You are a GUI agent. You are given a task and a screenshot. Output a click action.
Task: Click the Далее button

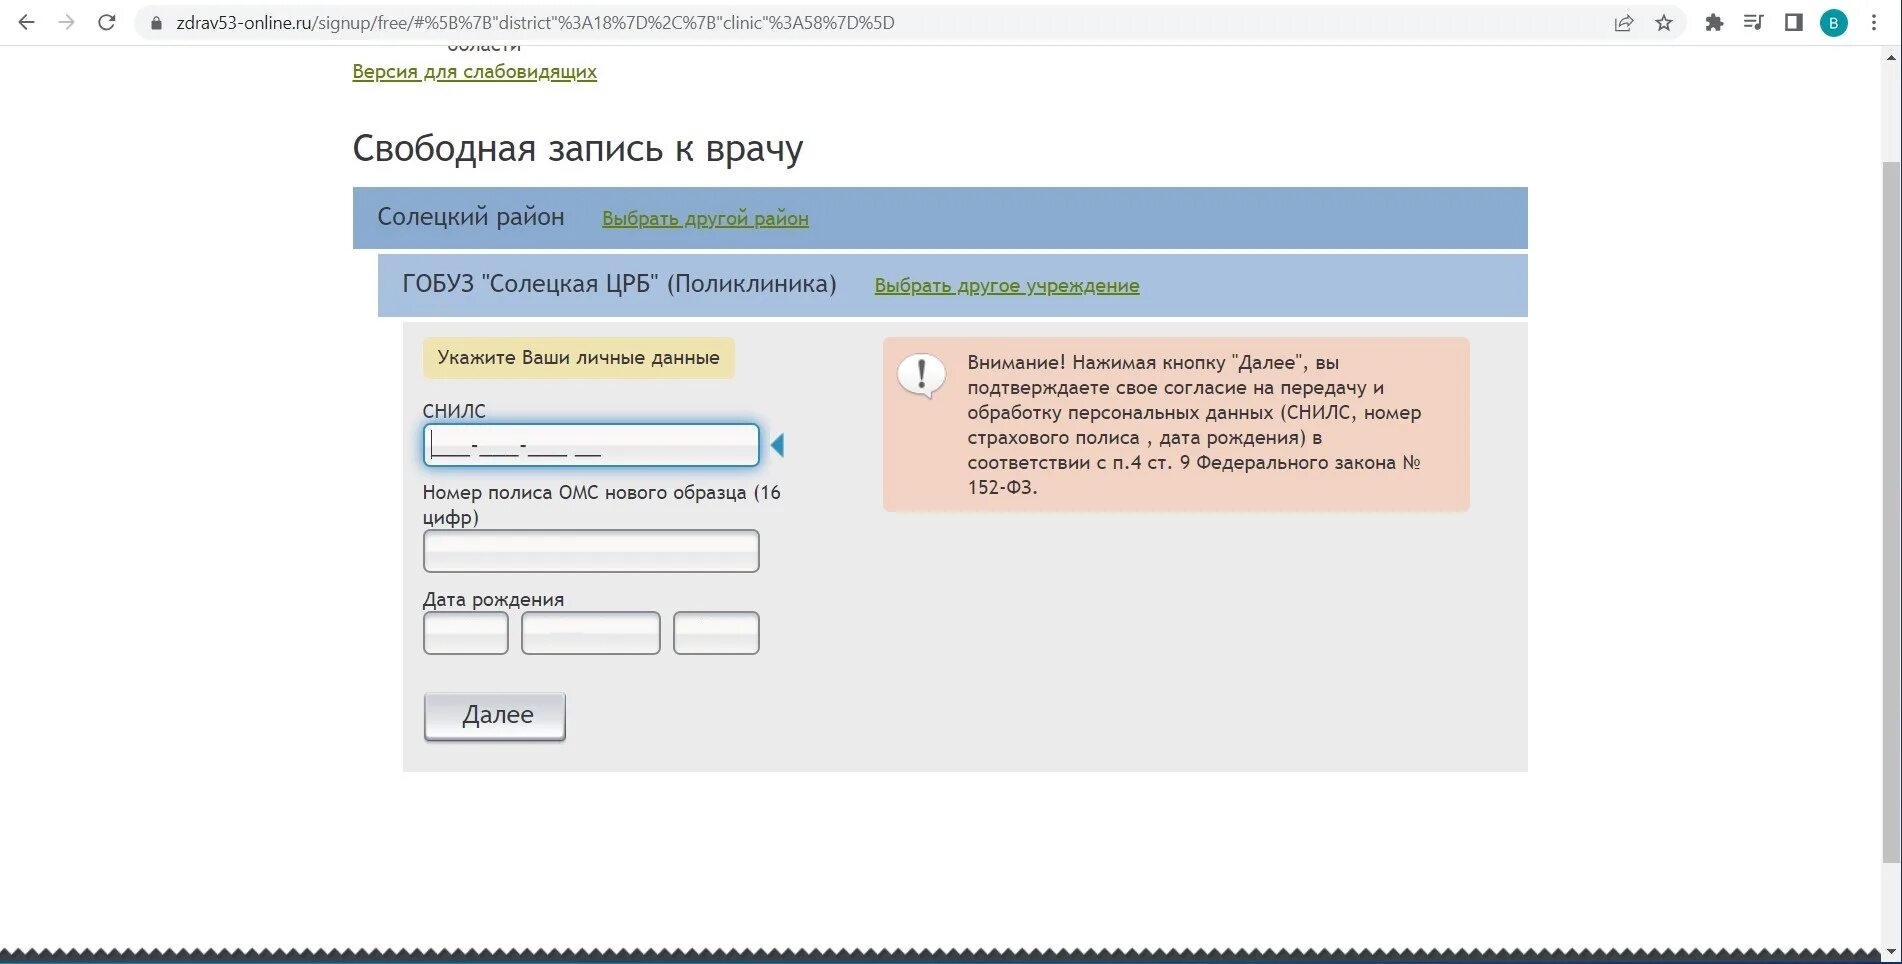(x=495, y=716)
